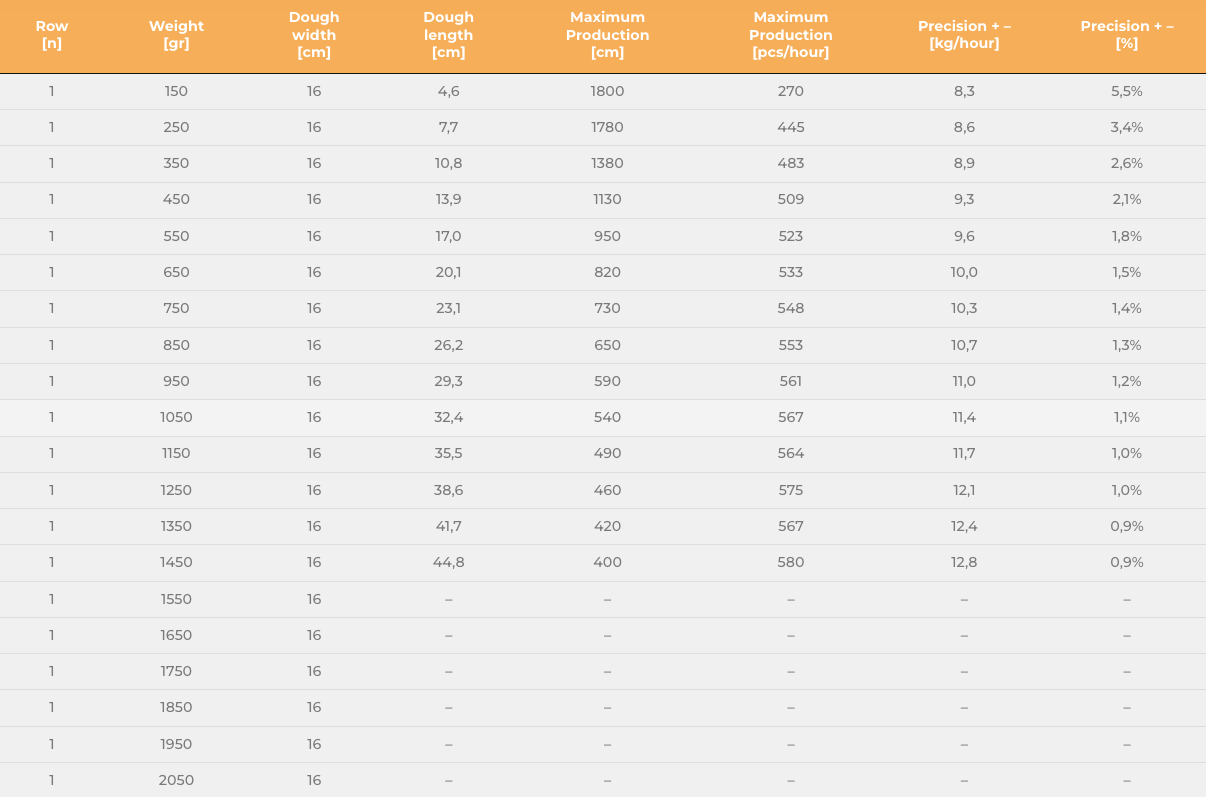Click the 150 weight cell
The width and height of the screenshot is (1206, 797).
click(176, 91)
